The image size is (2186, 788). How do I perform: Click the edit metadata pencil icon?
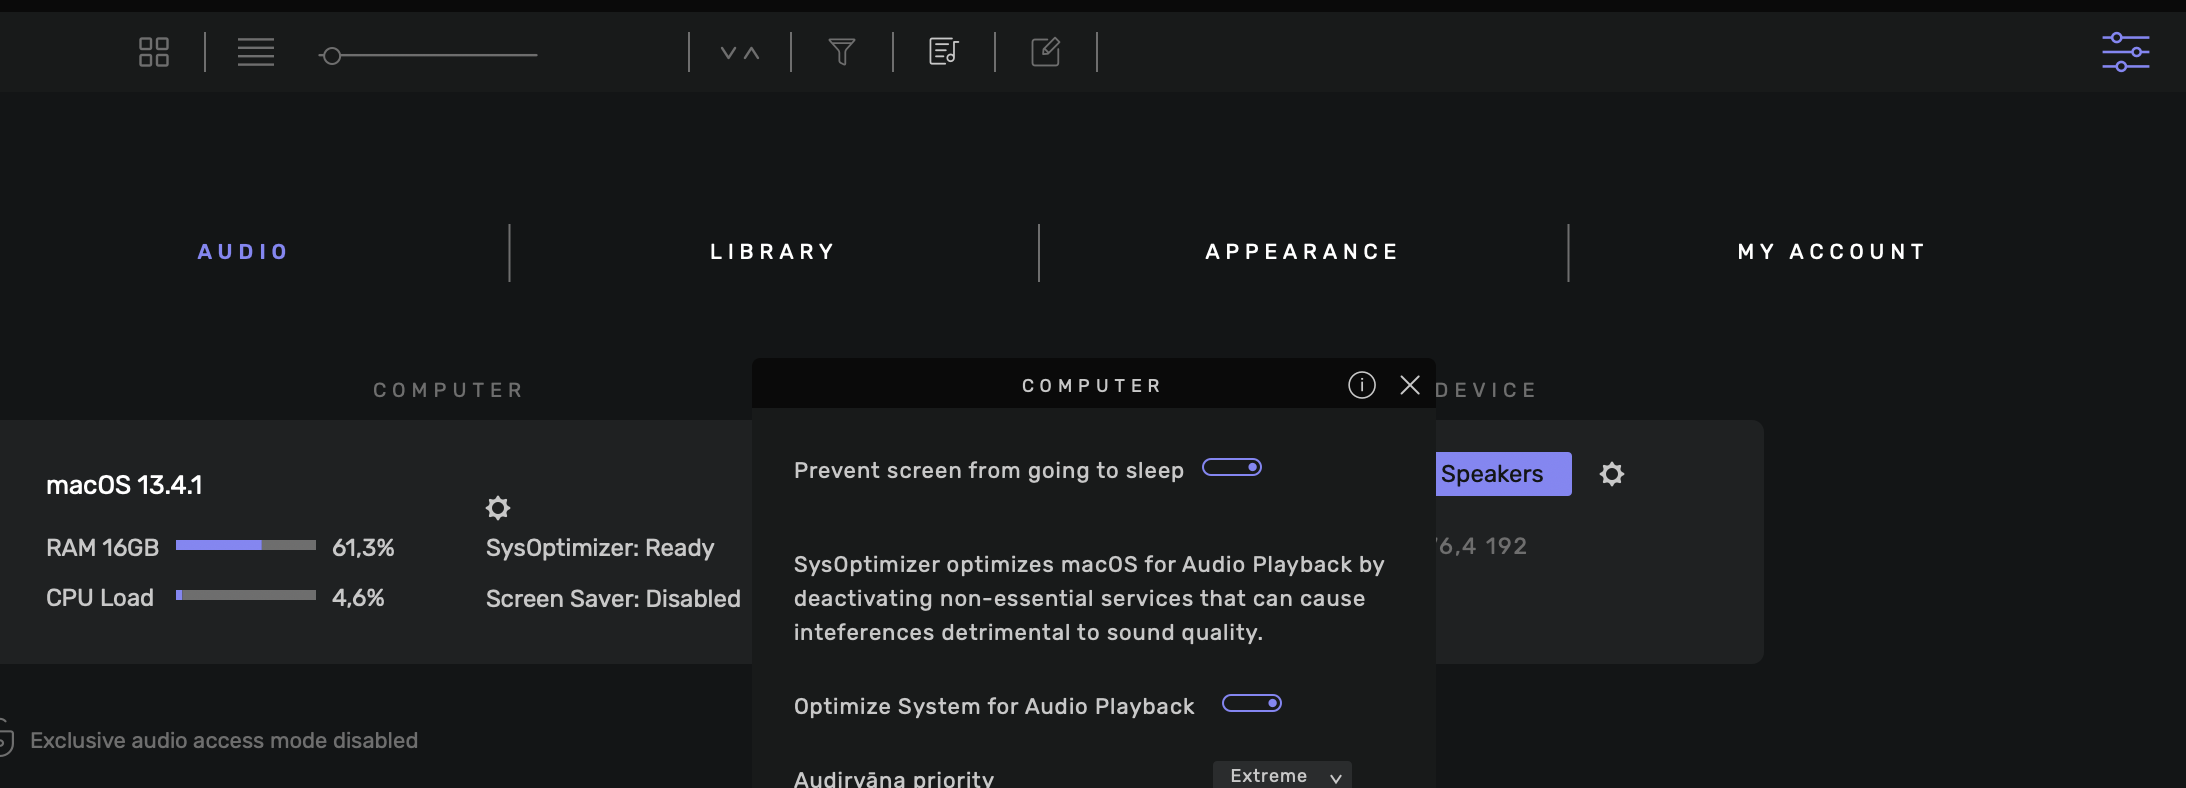pos(1046,51)
